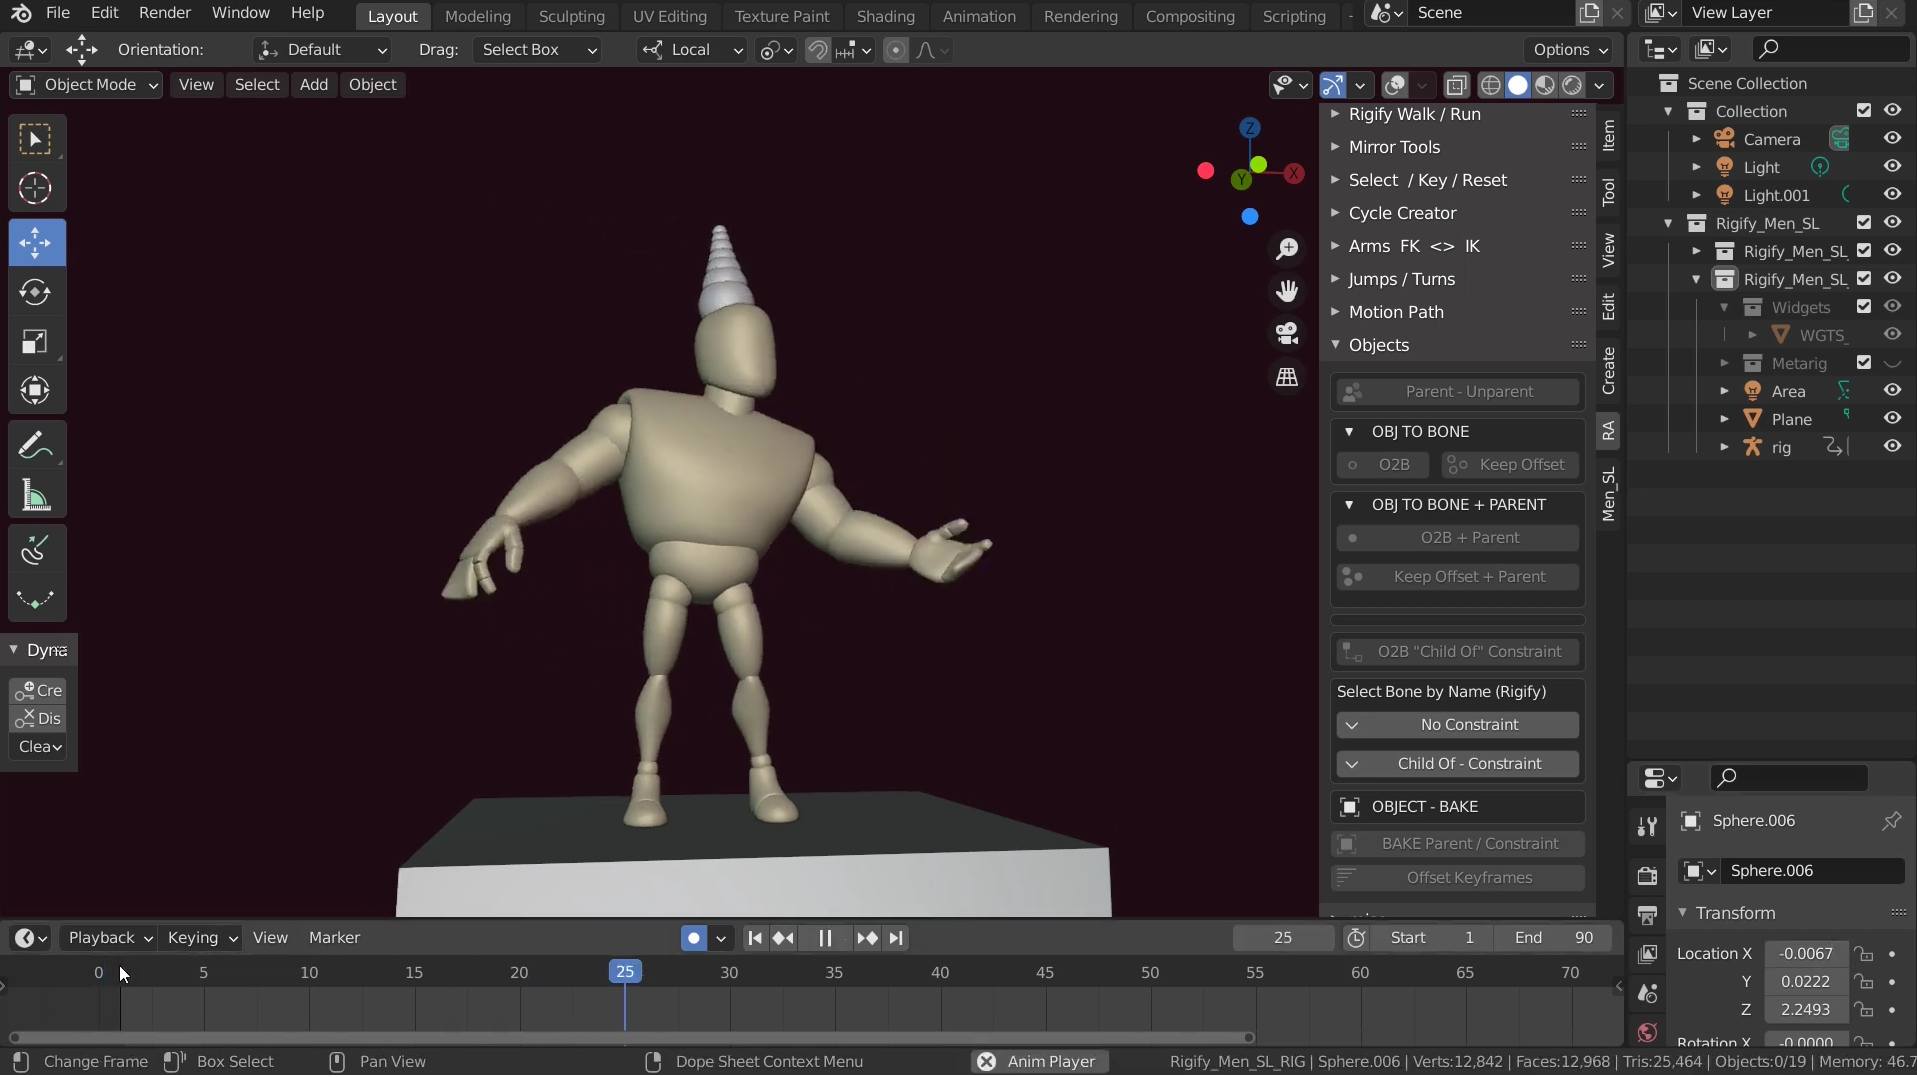Jump to the last frame with playback control
This screenshot has height=1077, width=1917.
896,937
